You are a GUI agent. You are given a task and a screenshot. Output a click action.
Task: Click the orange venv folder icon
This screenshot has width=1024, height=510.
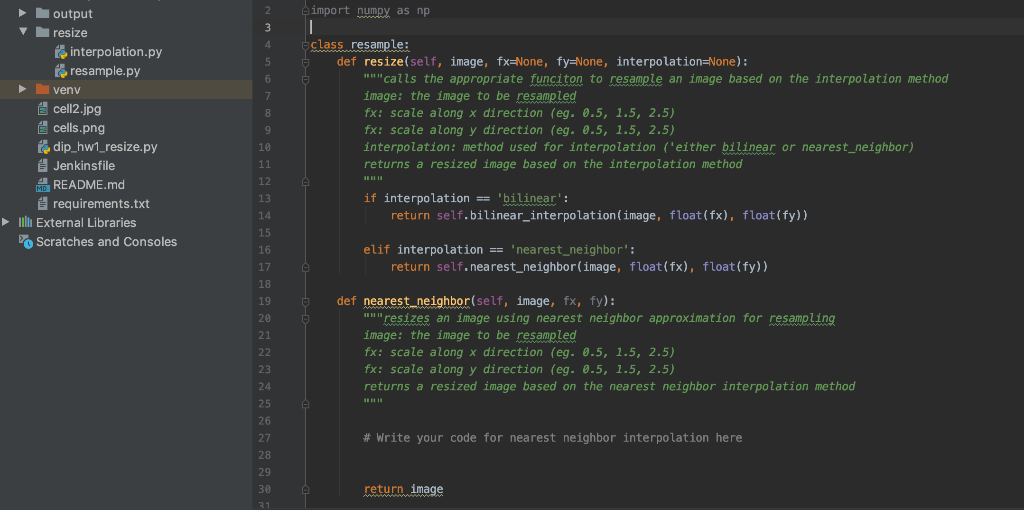[x=42, y=89]
